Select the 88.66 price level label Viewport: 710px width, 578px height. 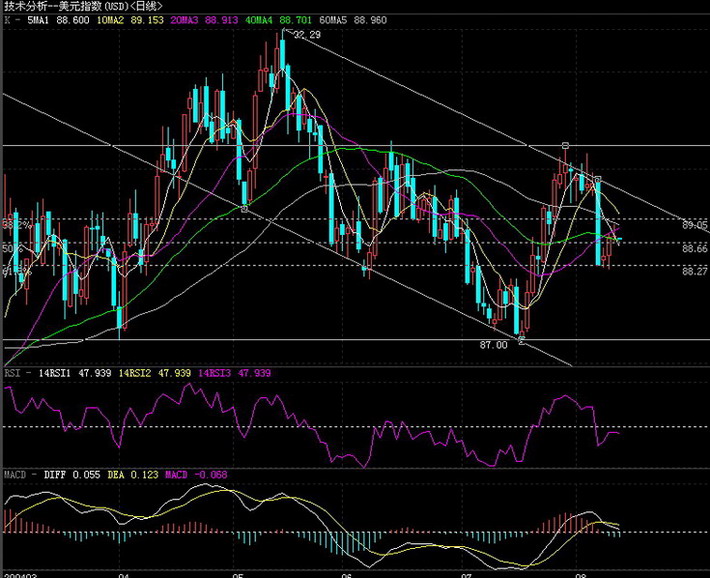coord(695,248)
